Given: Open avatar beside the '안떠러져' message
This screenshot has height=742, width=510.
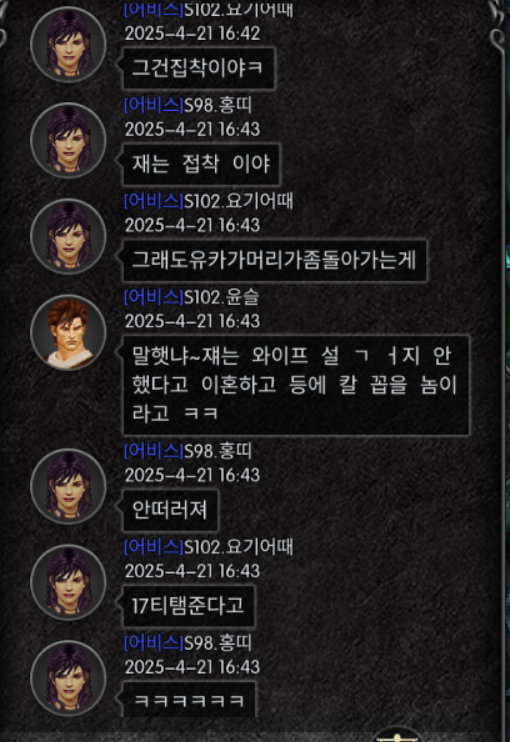Looking at the screenshot, I should 68,486.
